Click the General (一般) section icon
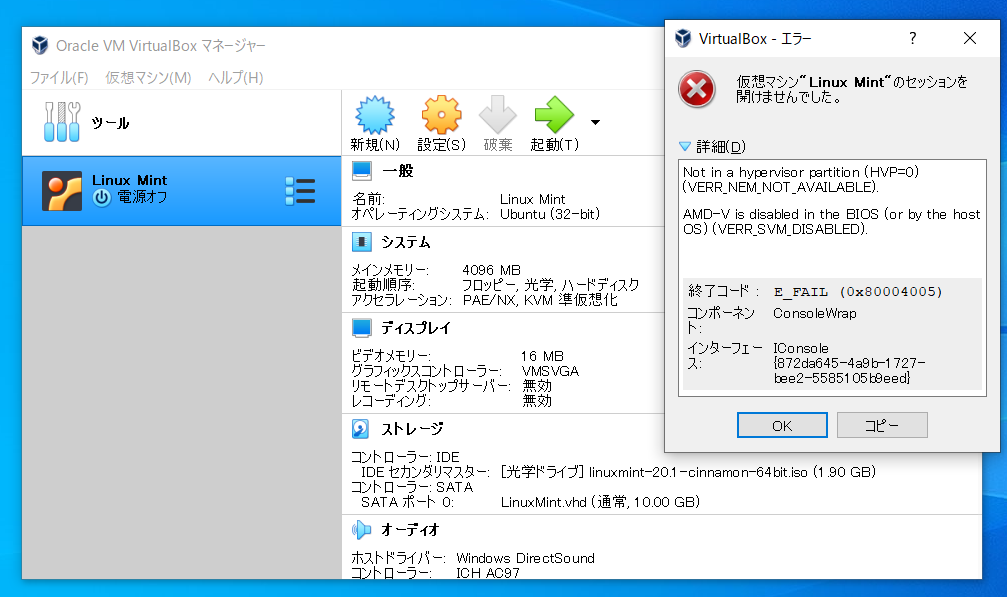The image size is (1007, 597). [362, 171]
